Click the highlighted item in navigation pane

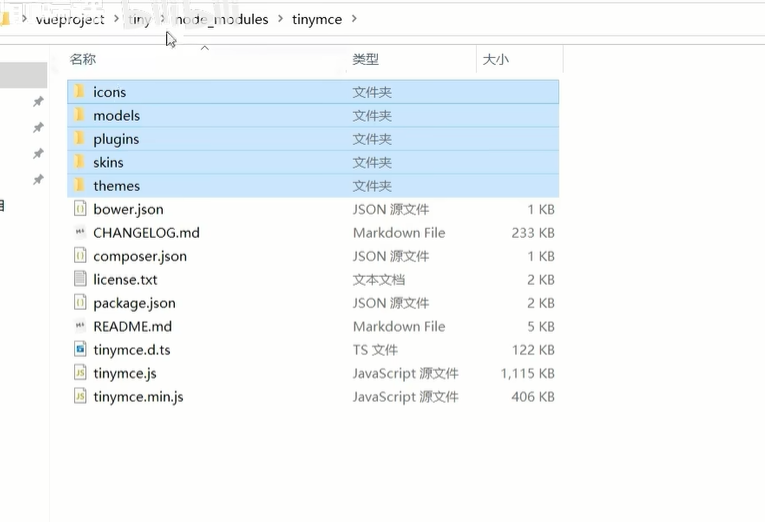pyautogui.click(x=23, y=75)
